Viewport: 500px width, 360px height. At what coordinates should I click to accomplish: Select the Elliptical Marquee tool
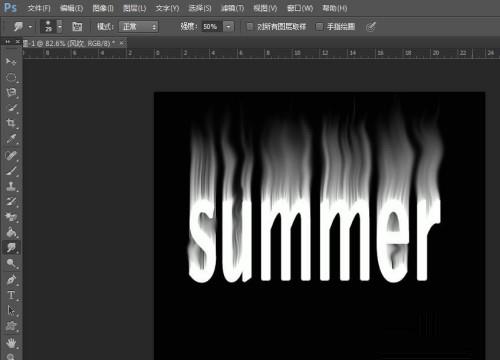[x=11, y=77]
